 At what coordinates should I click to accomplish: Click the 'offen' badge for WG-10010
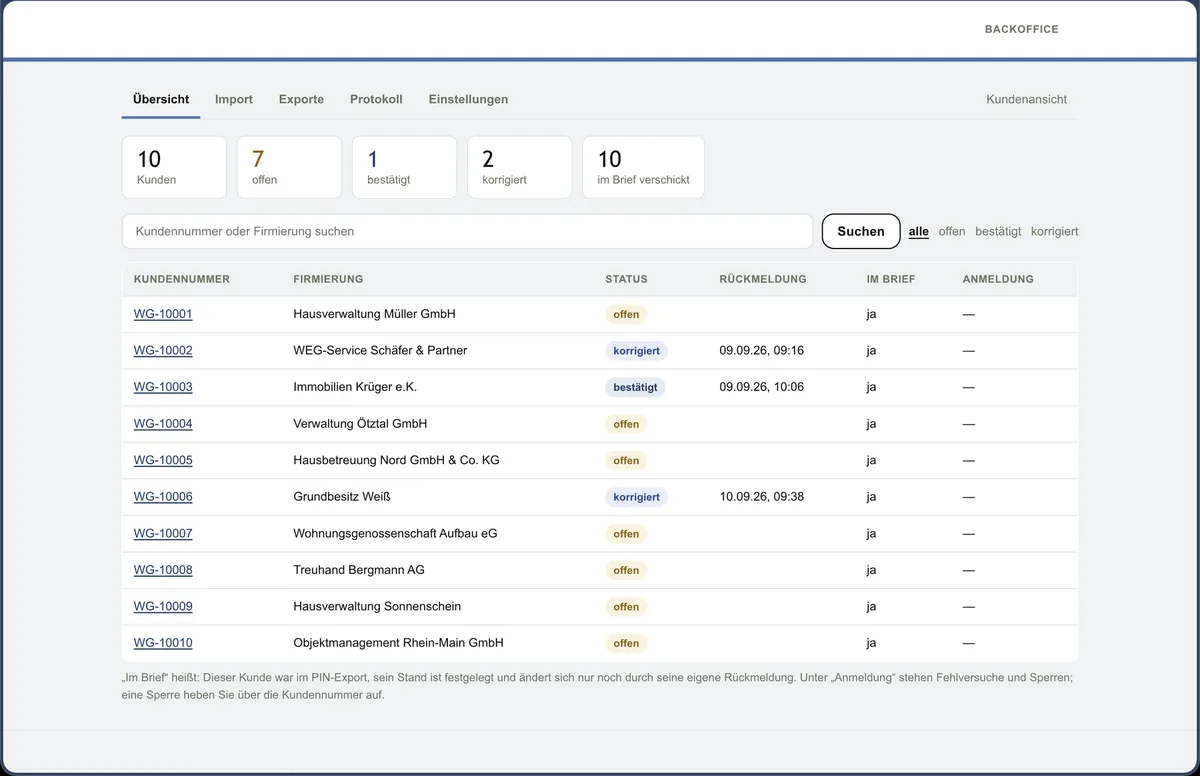coord(626,643)
